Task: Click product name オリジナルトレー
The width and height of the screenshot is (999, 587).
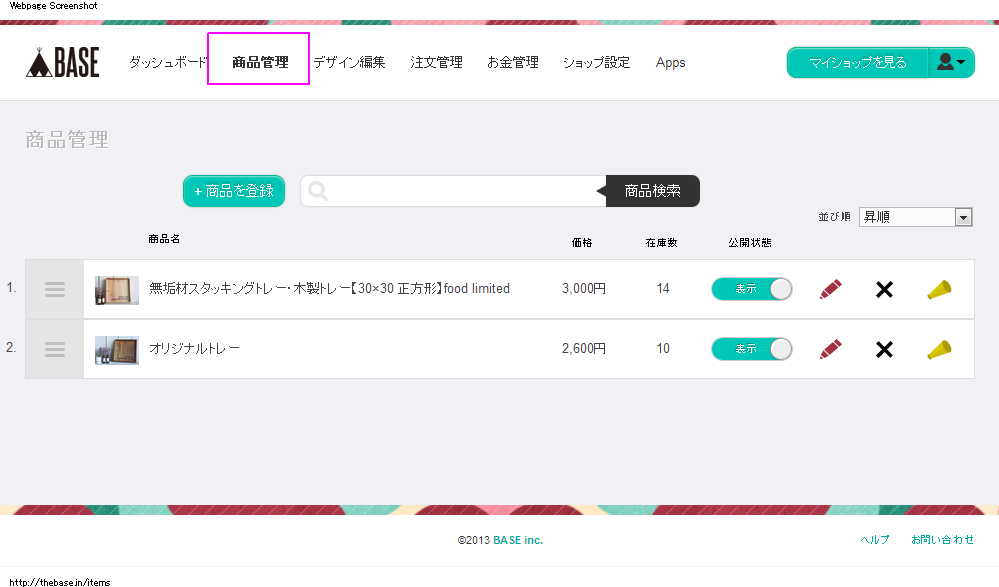Action: coord(194,349)
